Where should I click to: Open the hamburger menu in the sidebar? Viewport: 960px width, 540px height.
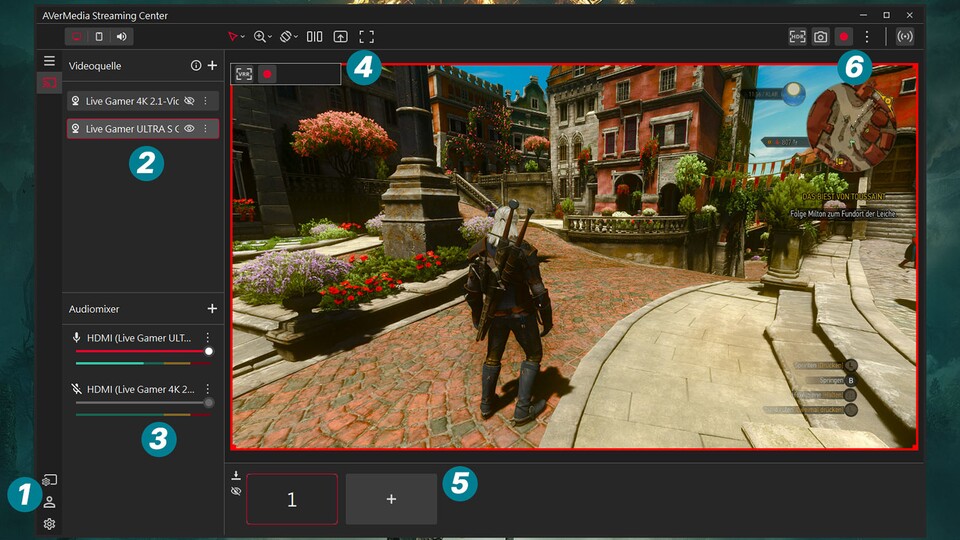pyautogui.click(x=49, y=61)
